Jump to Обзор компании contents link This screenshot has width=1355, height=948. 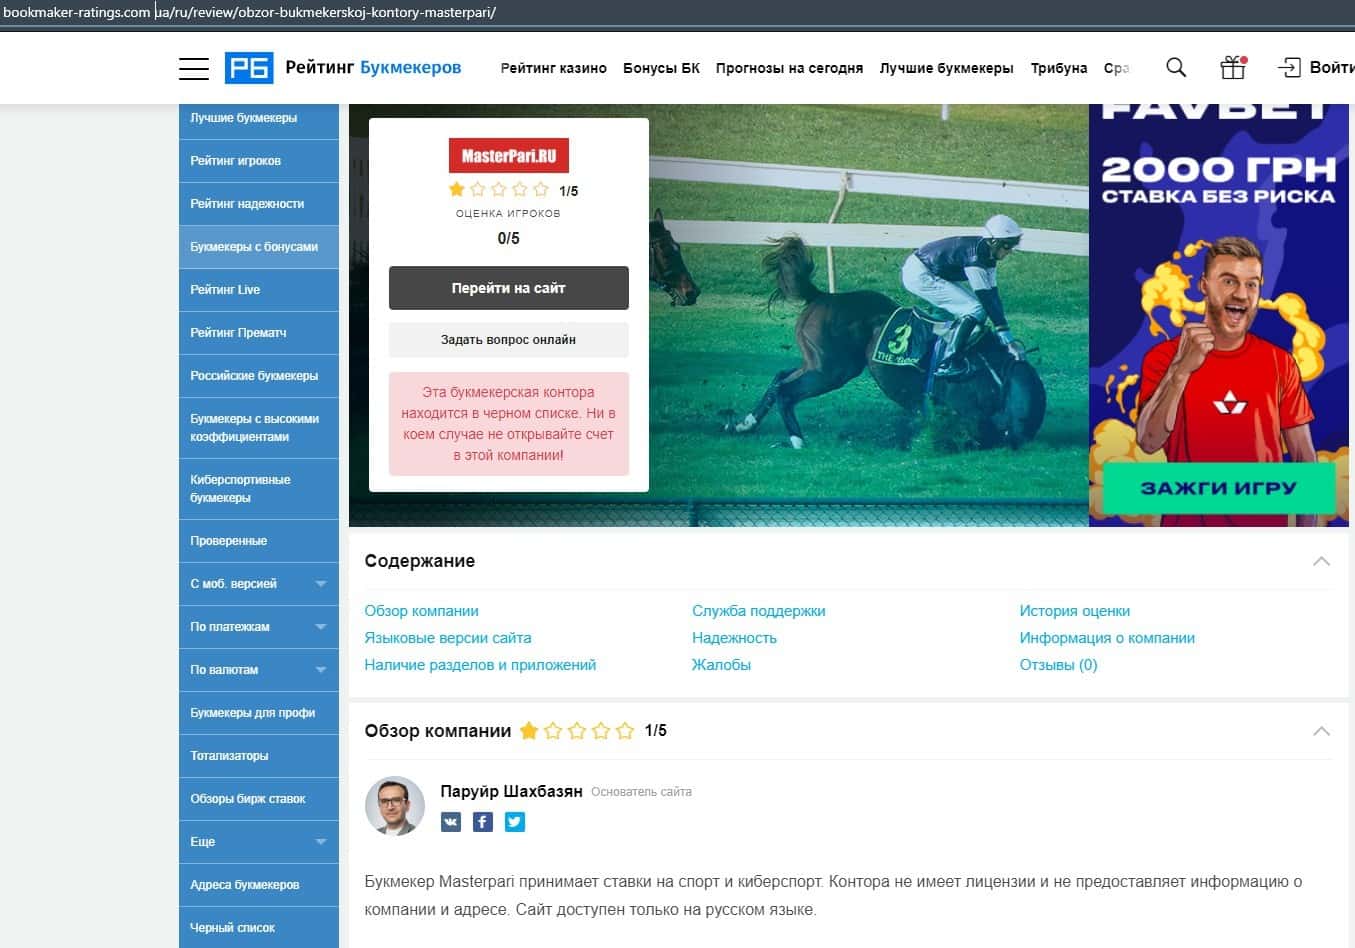[421, 611]
